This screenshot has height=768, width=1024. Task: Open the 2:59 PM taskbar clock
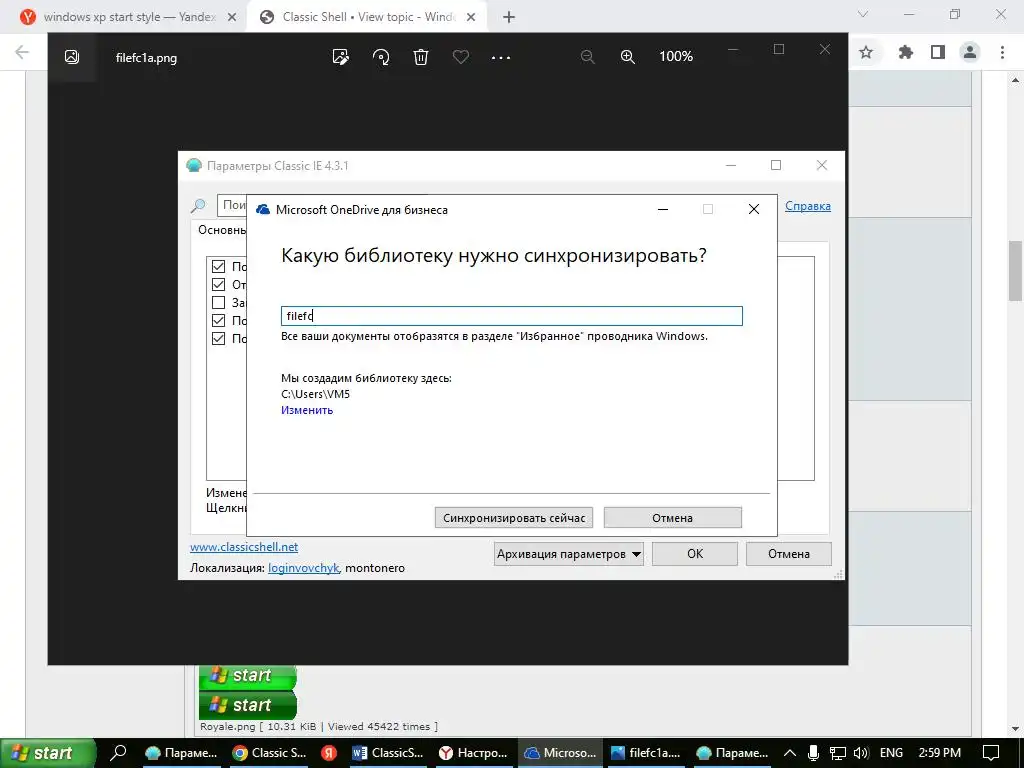[940, 753]
